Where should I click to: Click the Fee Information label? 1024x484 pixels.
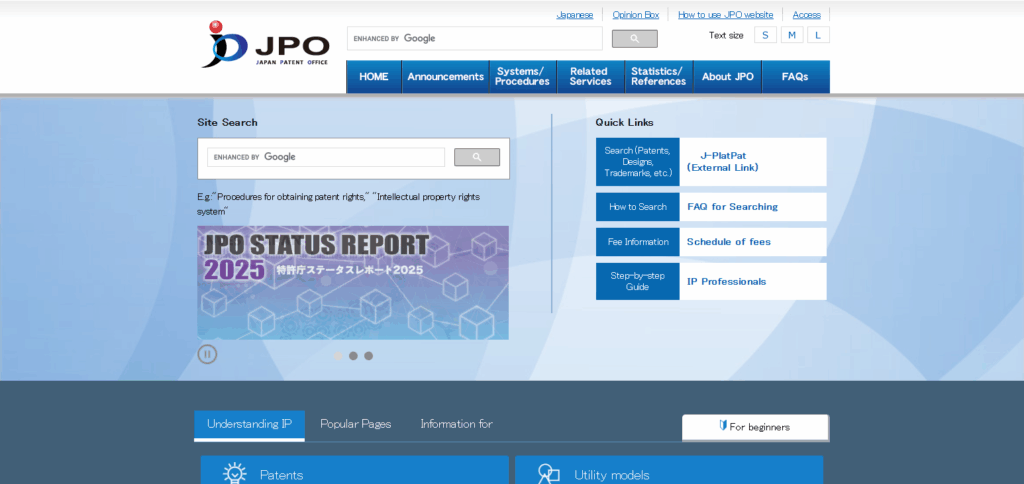637,242
